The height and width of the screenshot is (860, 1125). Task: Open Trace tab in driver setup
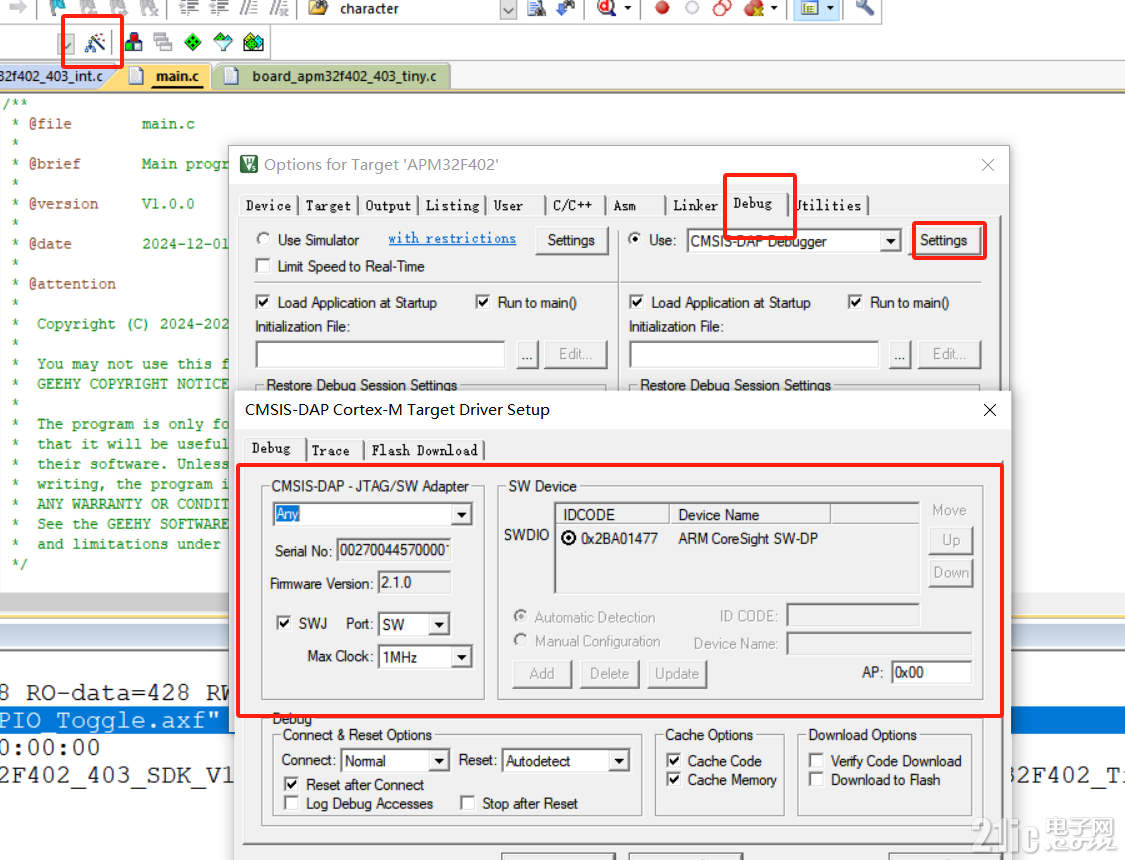click(331, 450)
